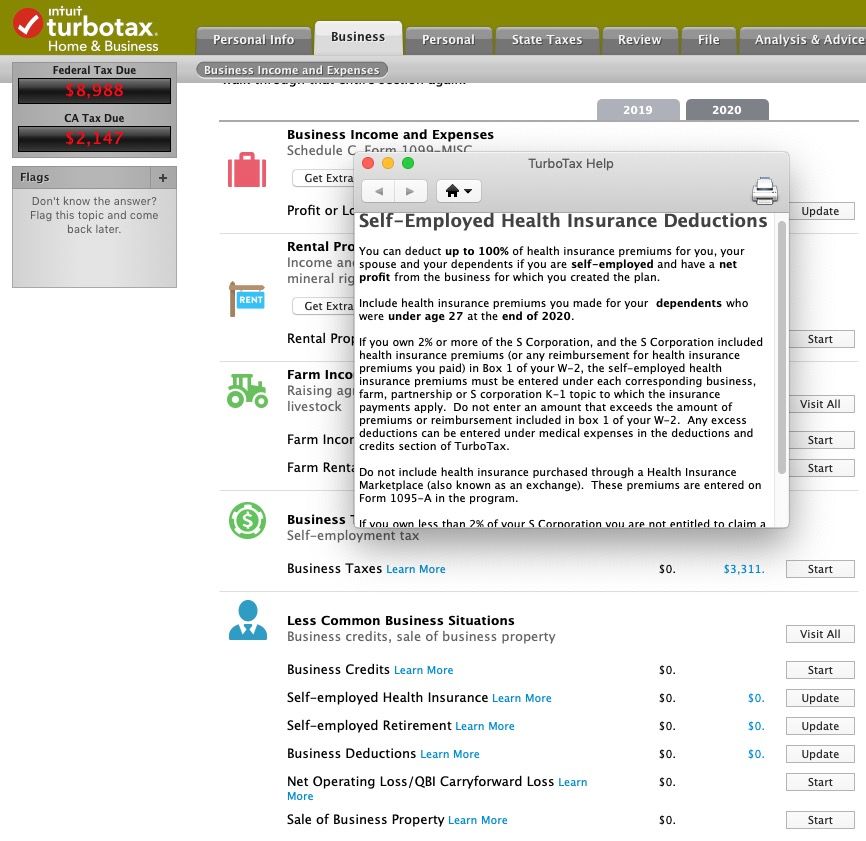Viewport: 866px width, 841px height.
Task: Start the Business Credits section
Action: tap(820, 670)
